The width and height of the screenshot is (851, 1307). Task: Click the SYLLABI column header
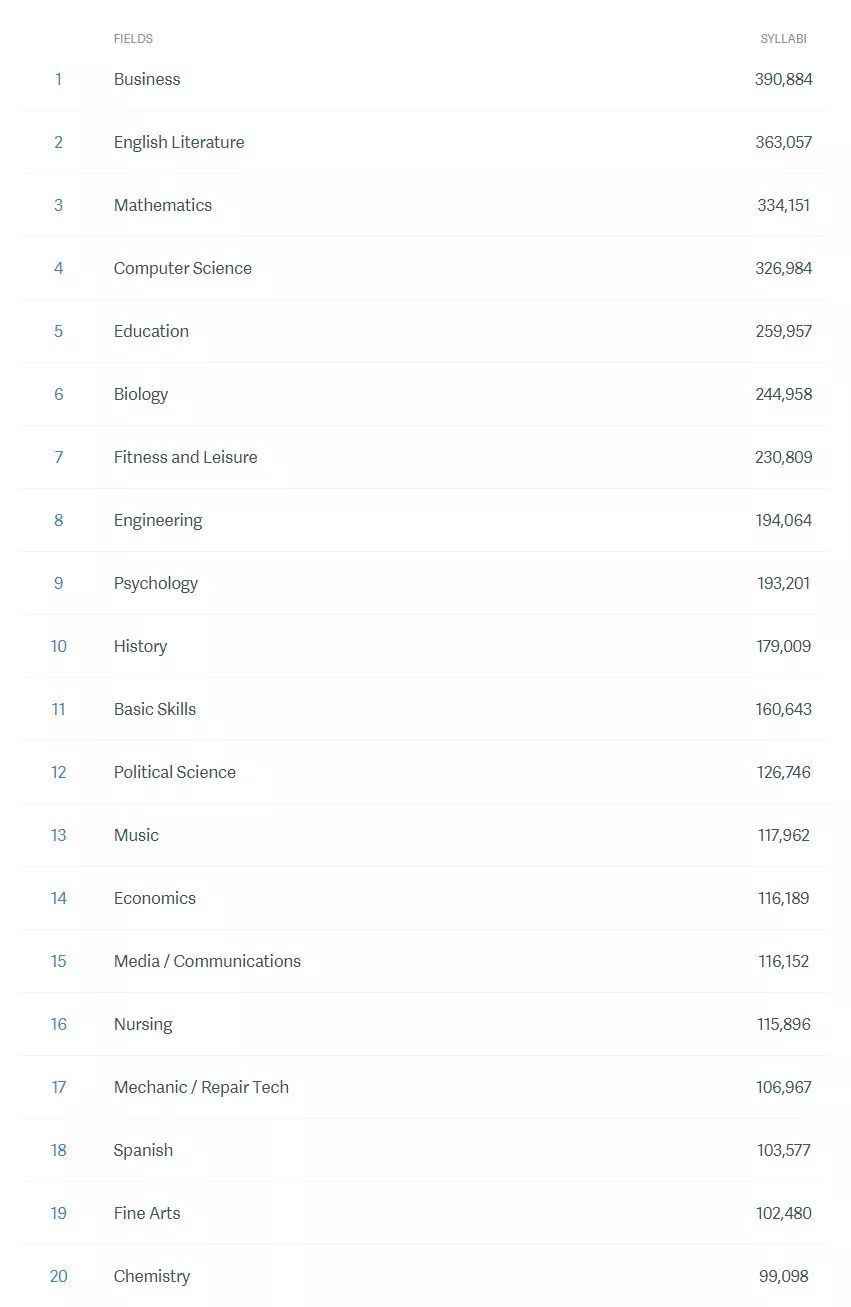pos(784,39)
